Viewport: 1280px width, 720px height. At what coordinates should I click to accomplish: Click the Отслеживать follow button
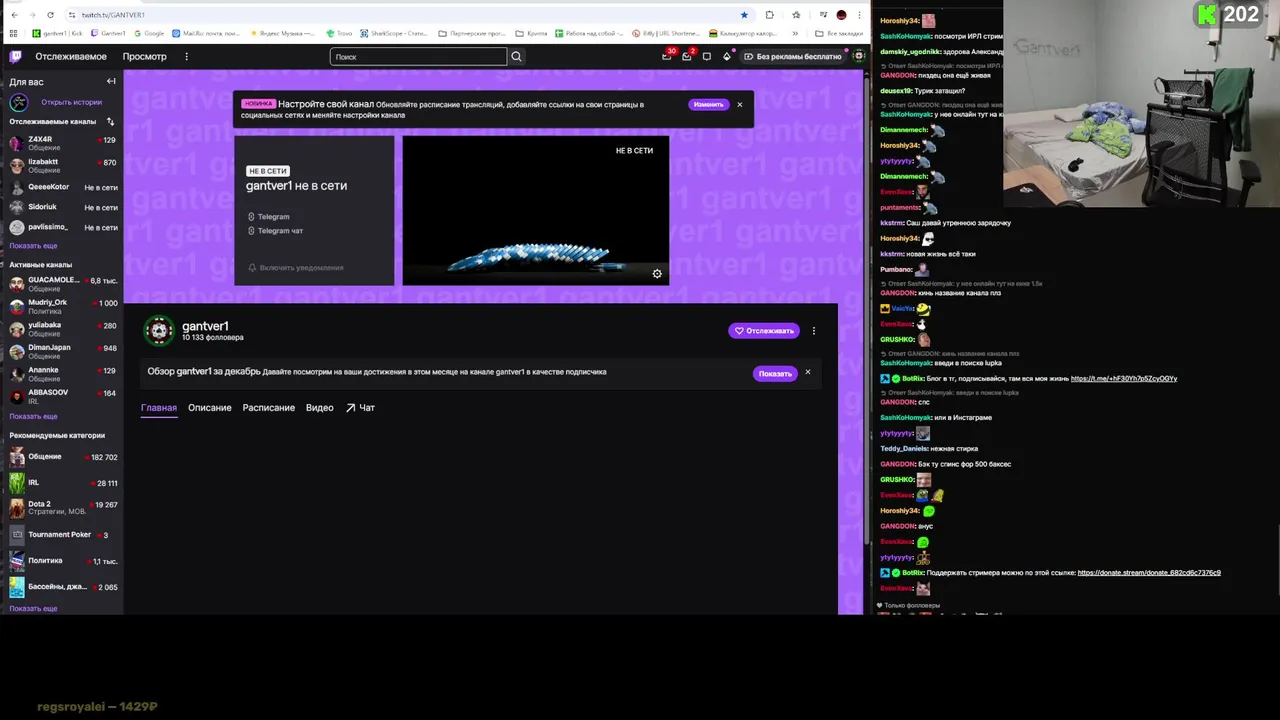(764, 331)
